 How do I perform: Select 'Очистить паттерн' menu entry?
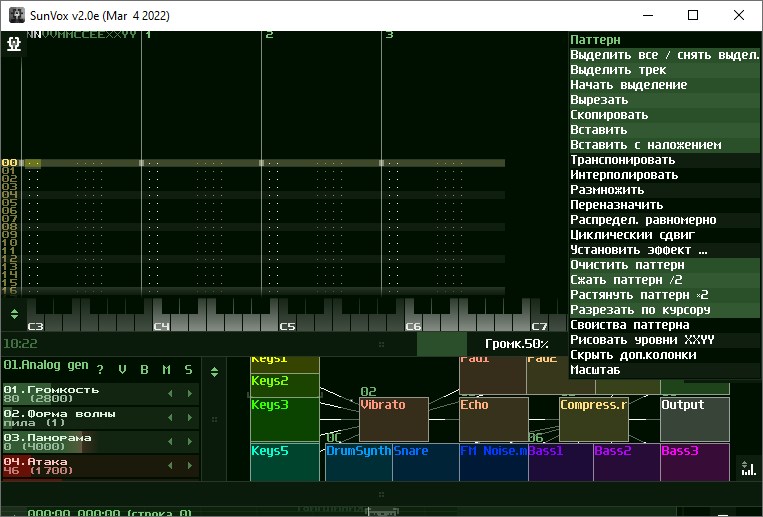627,265
